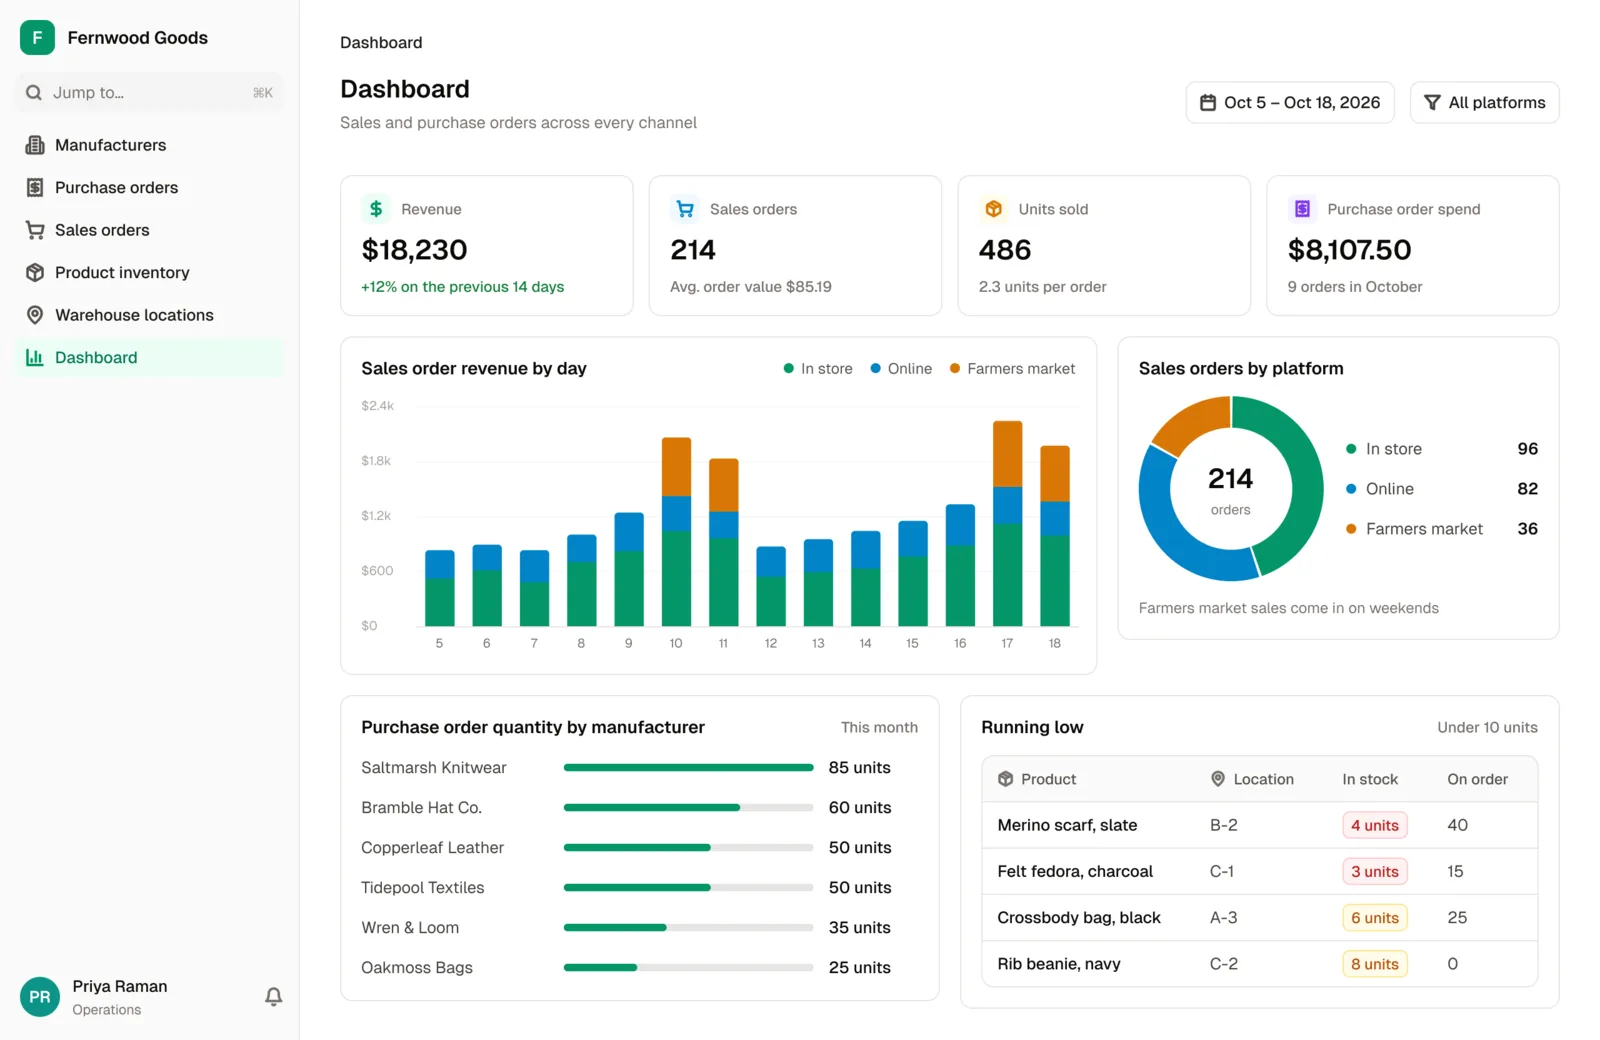The height and width of the screenshot is (1040, 1600).
Task: Open Product inventory in sidebar
Action: 150,273
